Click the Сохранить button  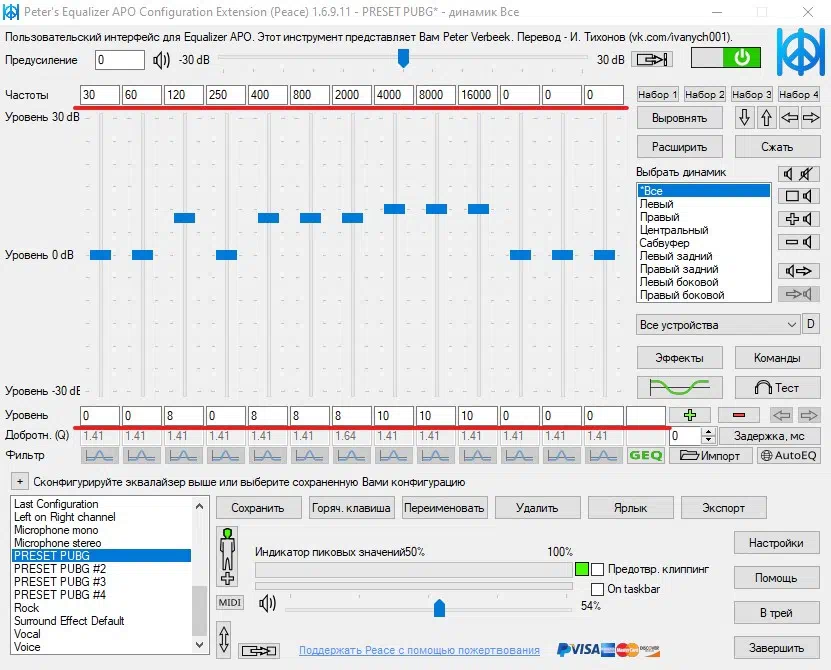(x=258, y=507)
